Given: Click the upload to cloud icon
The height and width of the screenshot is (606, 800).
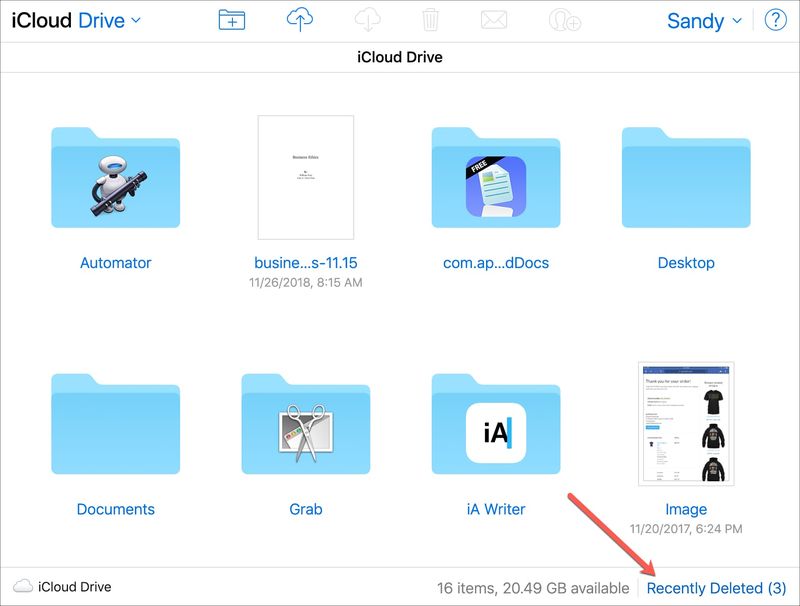Looking at the screenshot, I should pyautogui.click(x=299, y=20).
